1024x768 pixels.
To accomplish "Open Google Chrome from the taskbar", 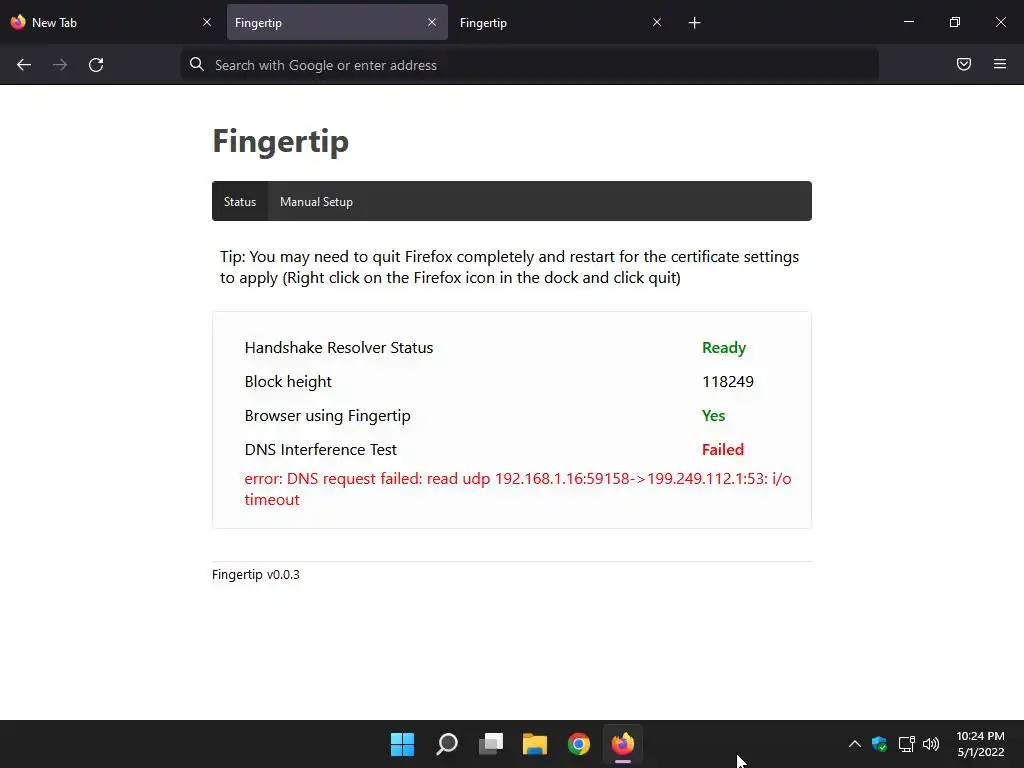I will pos(579,744).
